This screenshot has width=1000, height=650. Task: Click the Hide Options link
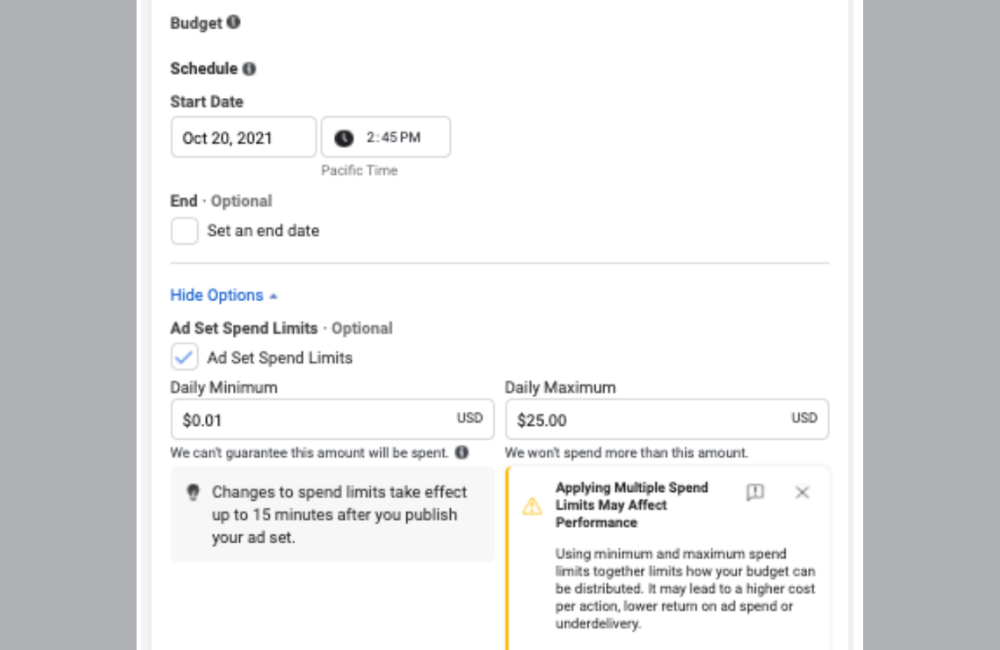(217, 295)
